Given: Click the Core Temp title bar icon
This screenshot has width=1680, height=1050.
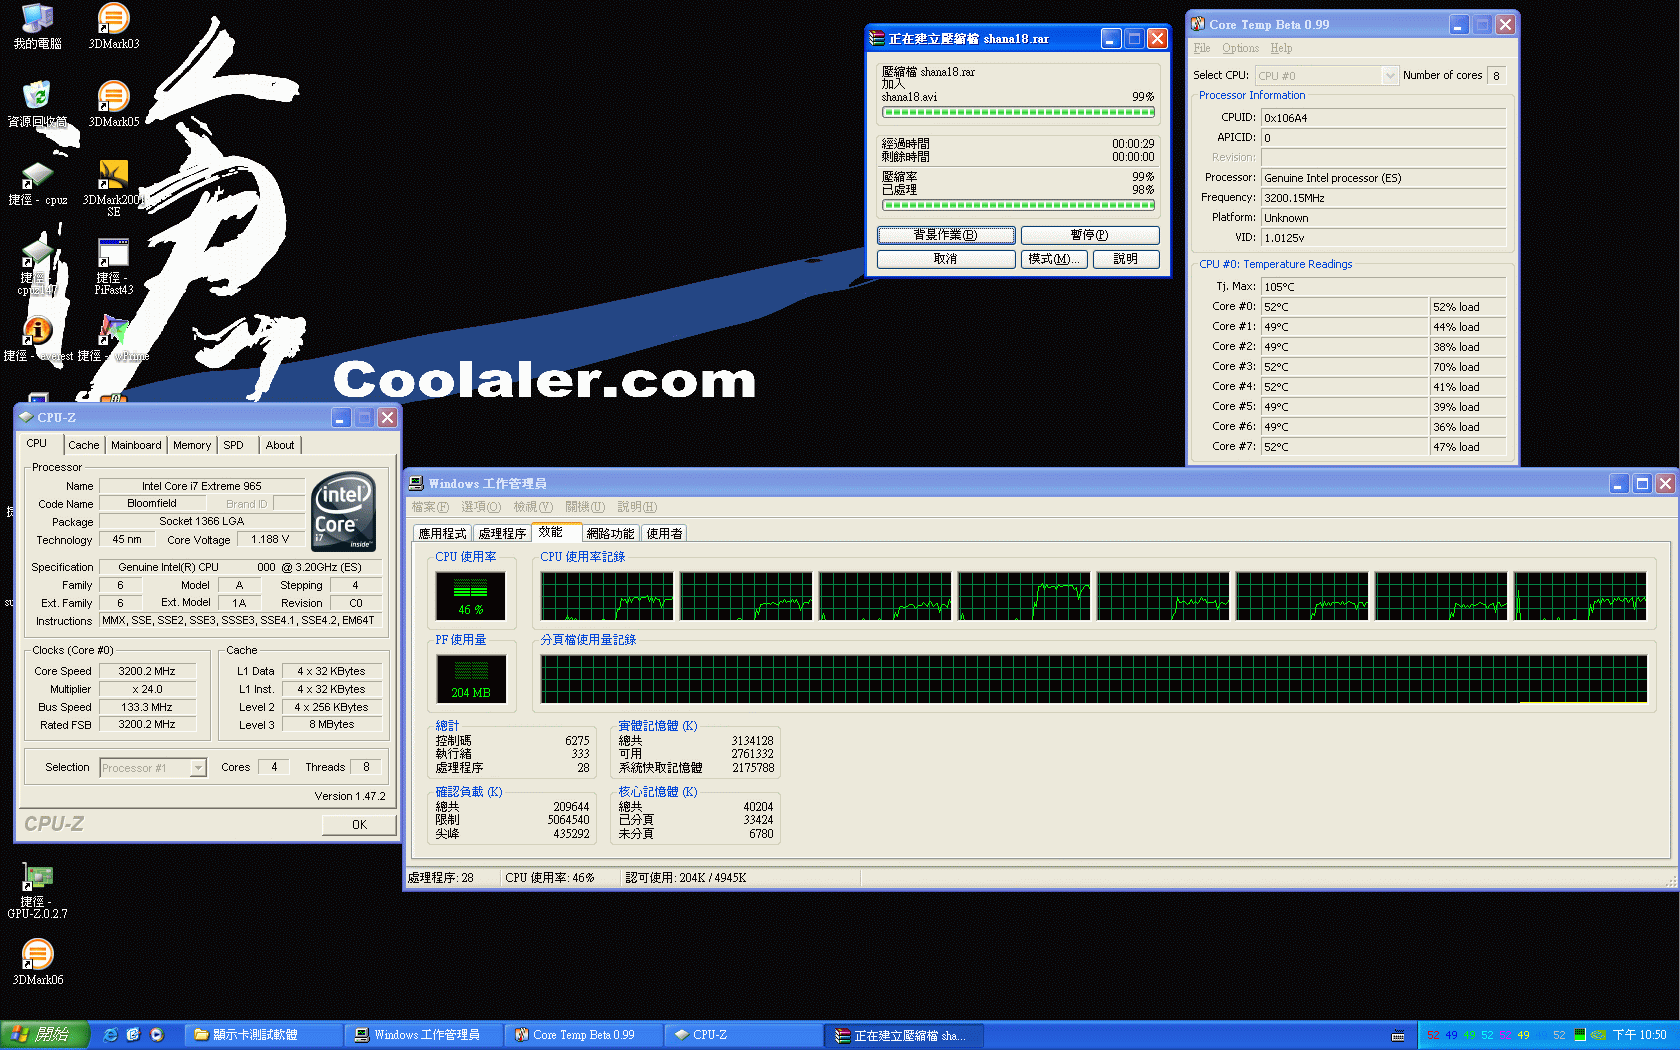Looking at the screenshot, I should click(1198, 24).
